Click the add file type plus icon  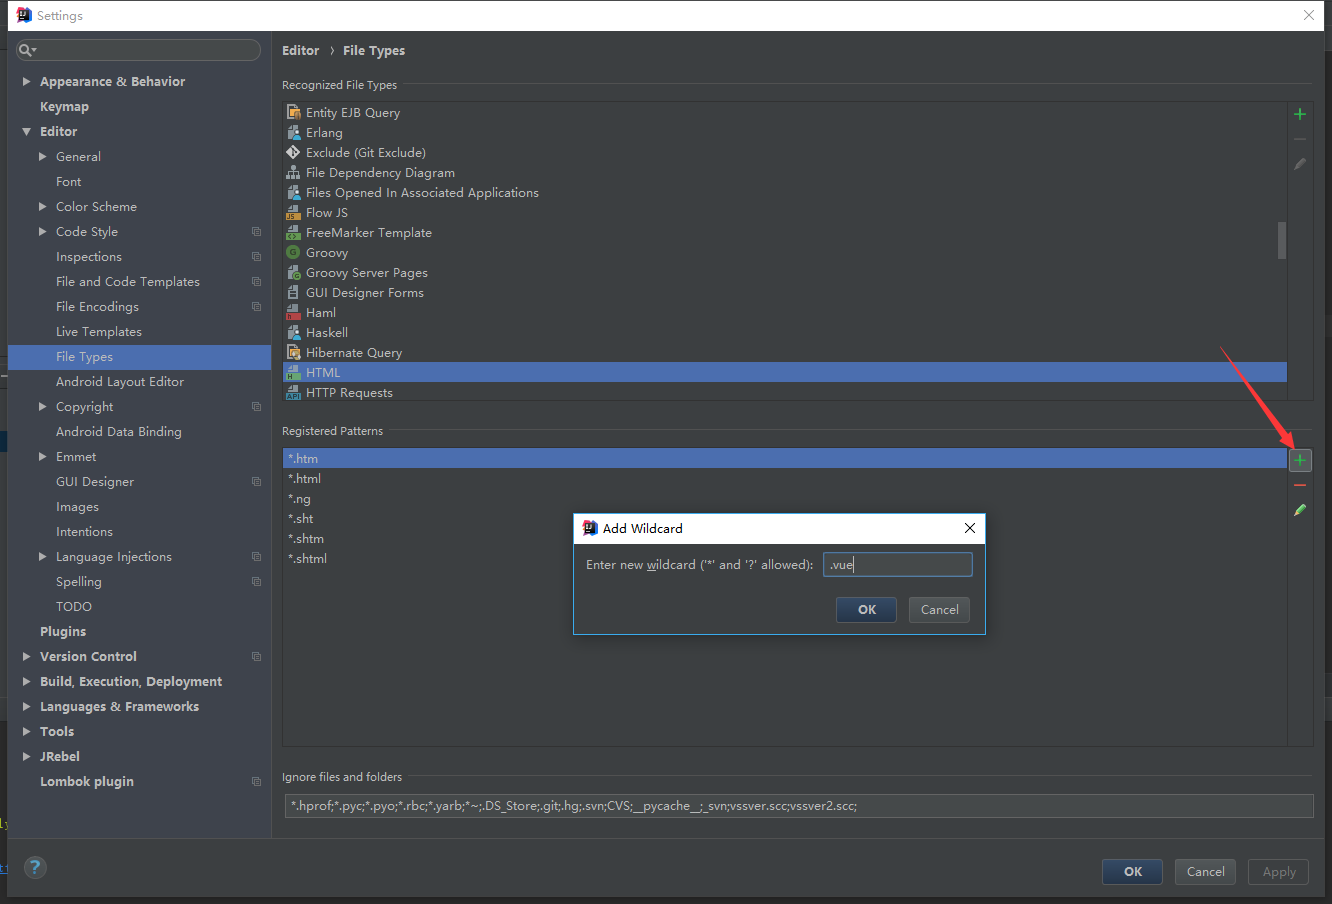point(1300,114)
